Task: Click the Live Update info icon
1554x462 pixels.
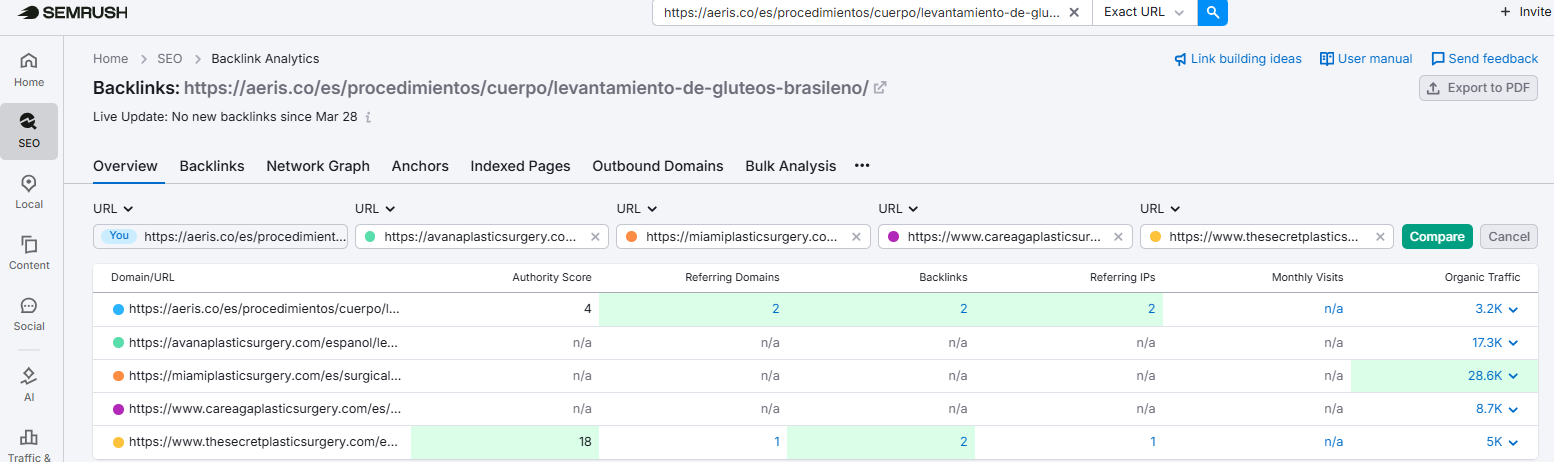Action: point(368,117)
